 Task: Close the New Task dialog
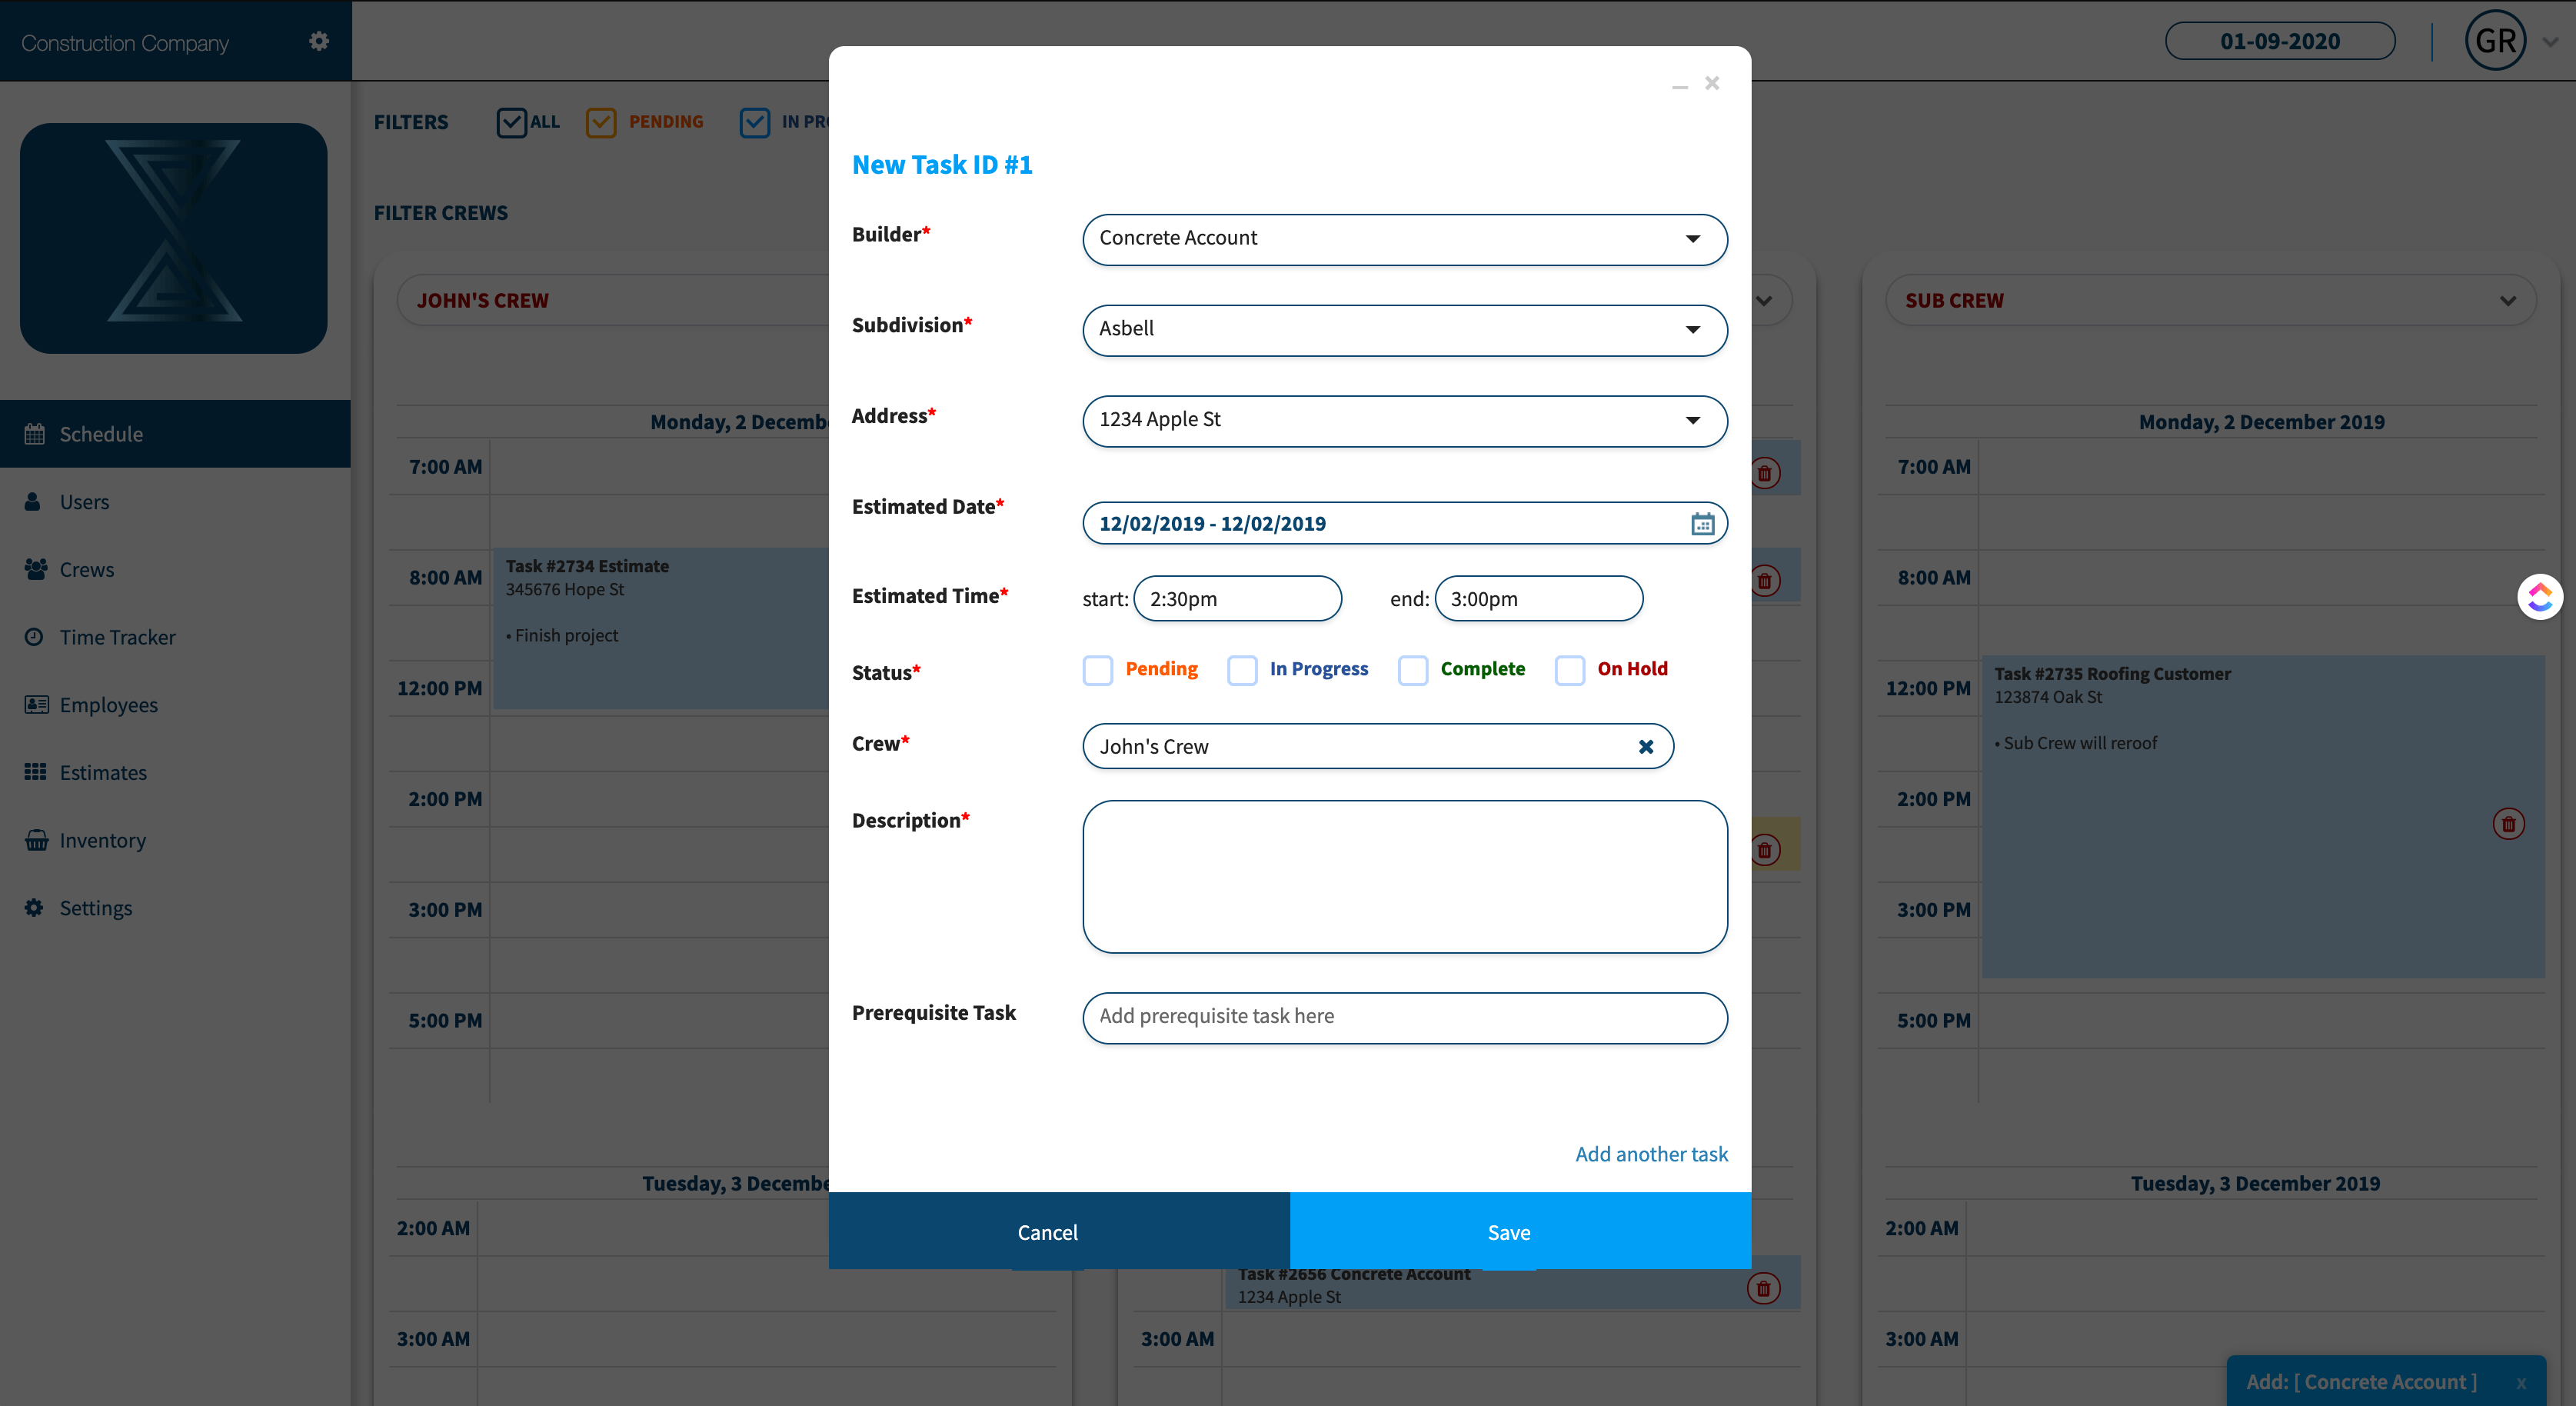[x=1712, y=83]
